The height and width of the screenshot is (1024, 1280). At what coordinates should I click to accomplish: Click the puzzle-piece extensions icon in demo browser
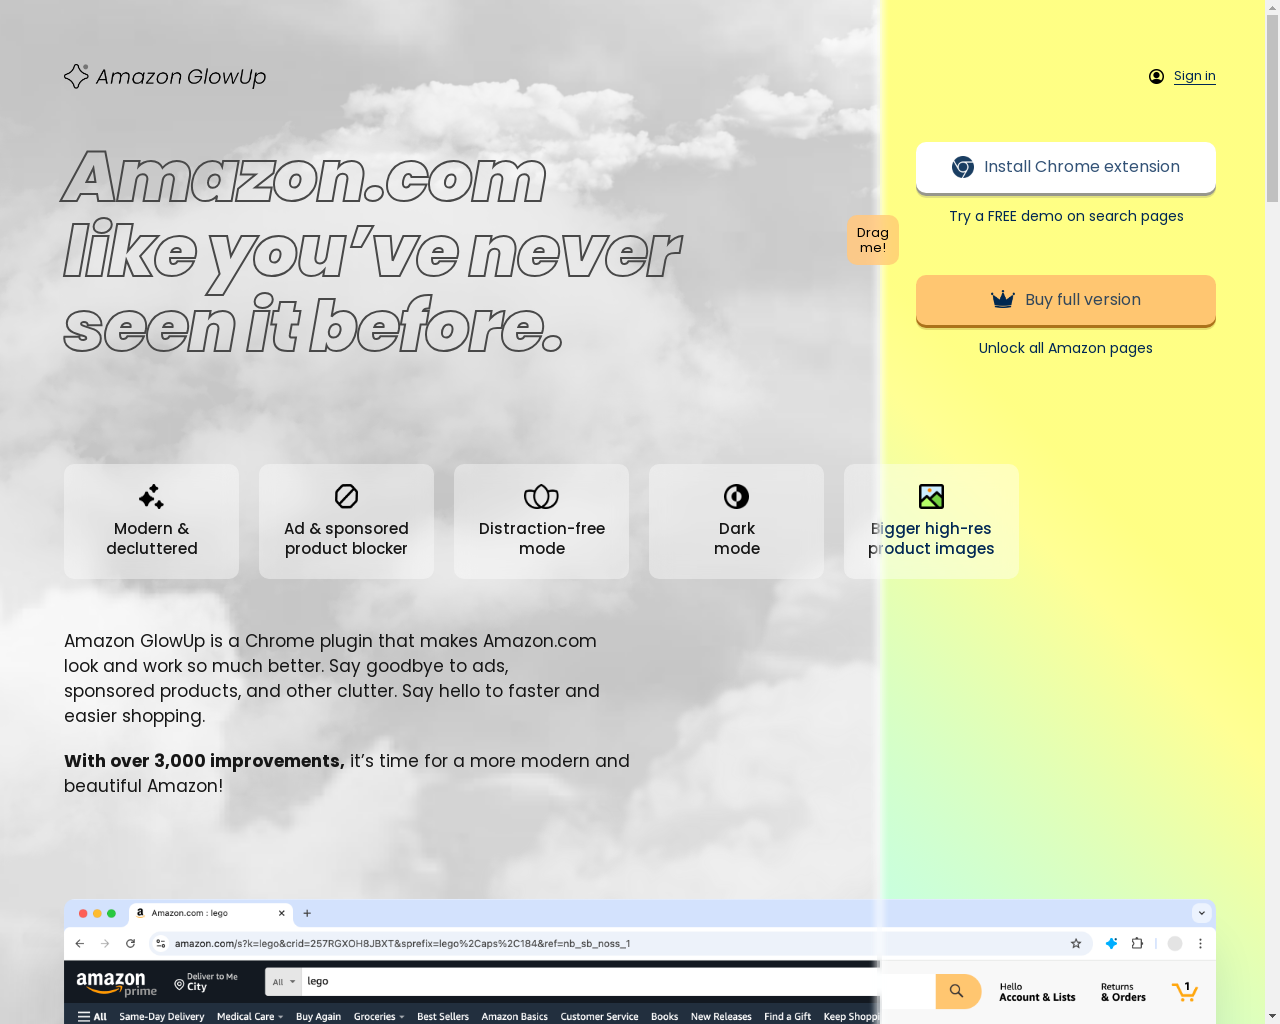pyautogui.click(x=1137, y=943)
